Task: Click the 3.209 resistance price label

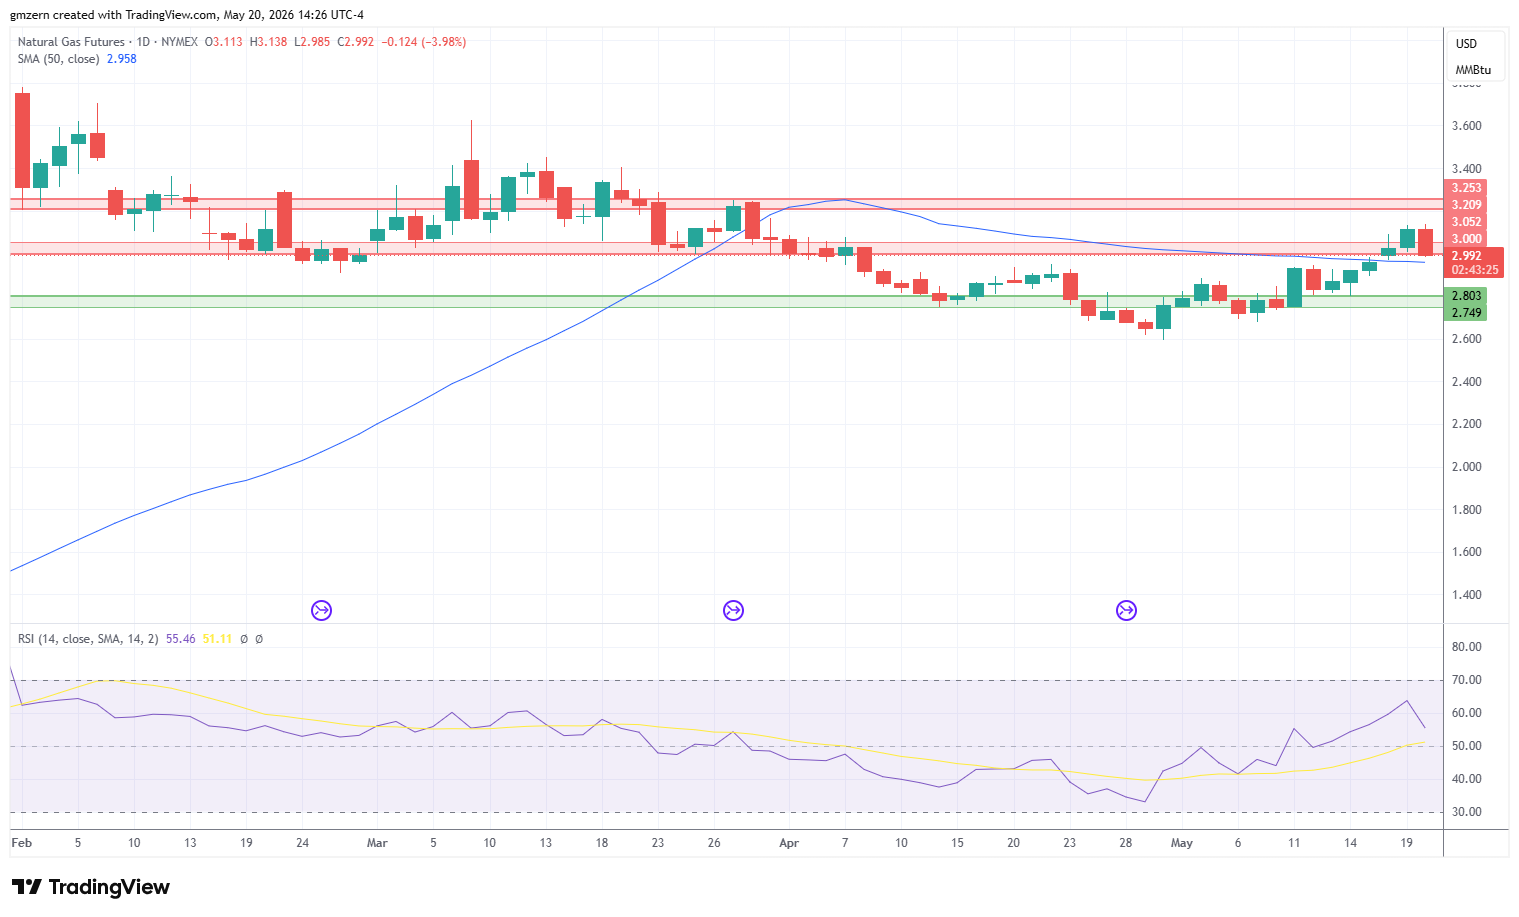Action: 1467,205
